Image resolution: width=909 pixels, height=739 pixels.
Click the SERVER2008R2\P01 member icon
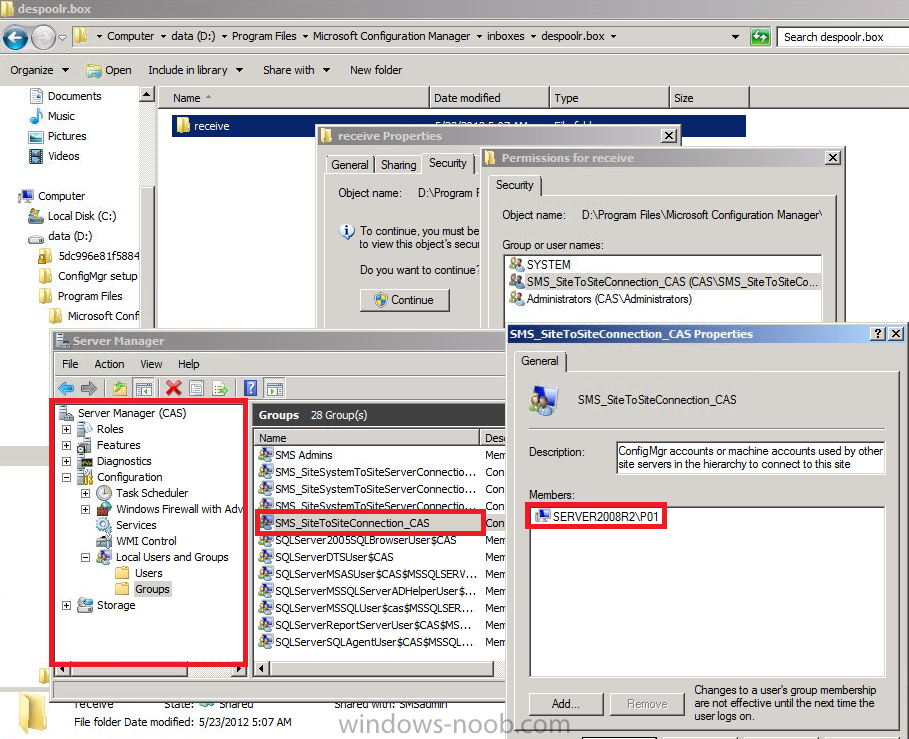543,516
